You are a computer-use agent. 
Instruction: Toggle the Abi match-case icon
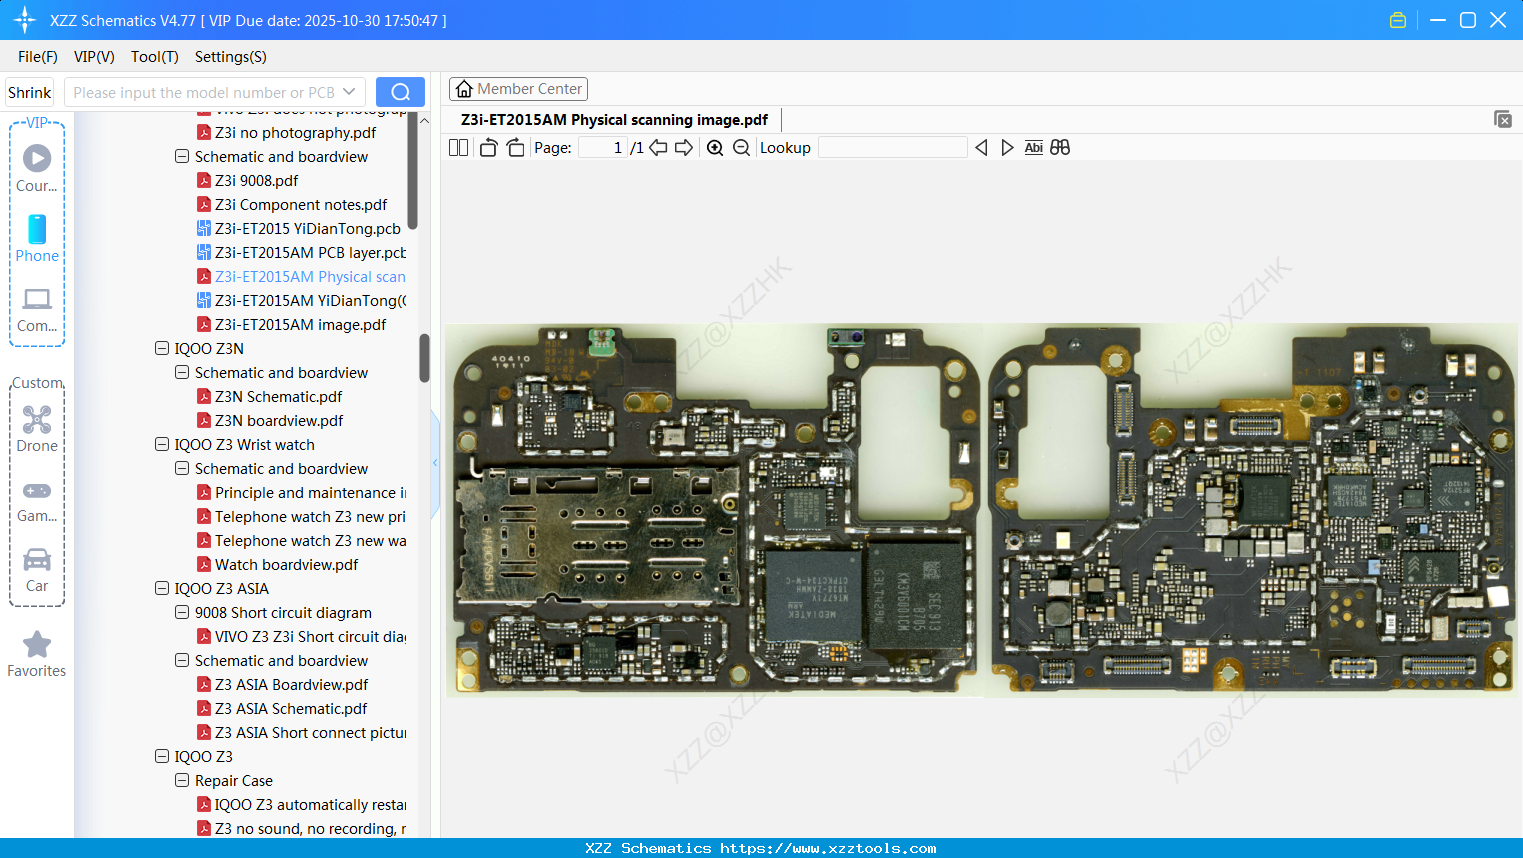(x=1034, y=147)
